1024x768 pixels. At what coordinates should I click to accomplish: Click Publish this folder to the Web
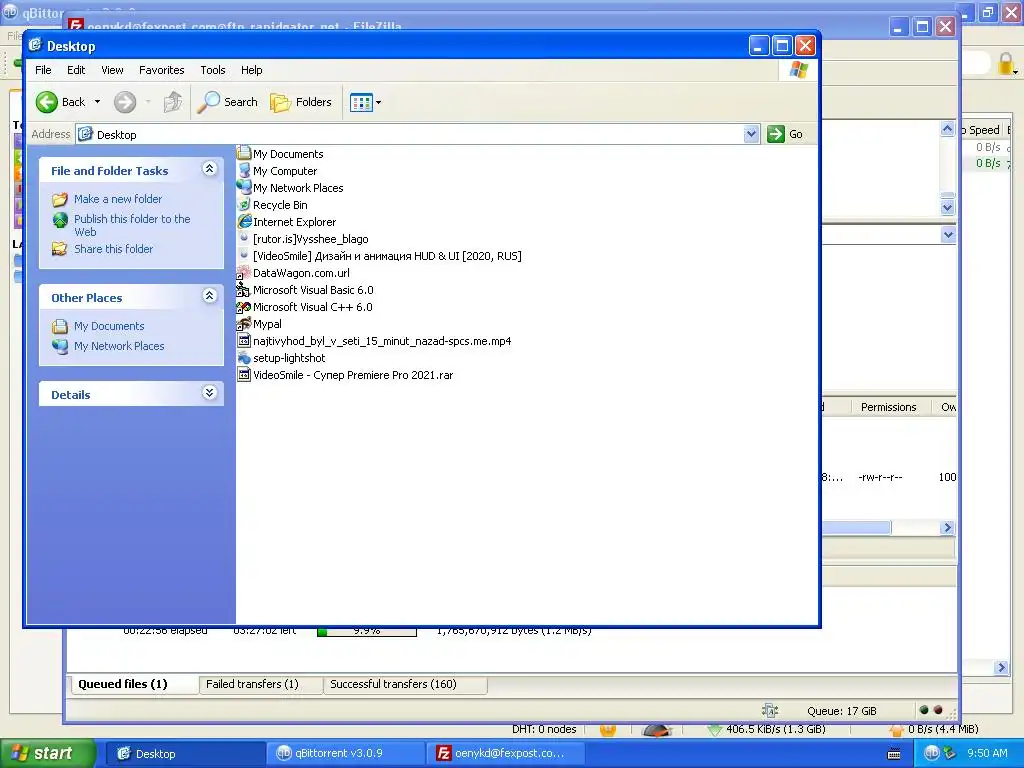[132, 225]
